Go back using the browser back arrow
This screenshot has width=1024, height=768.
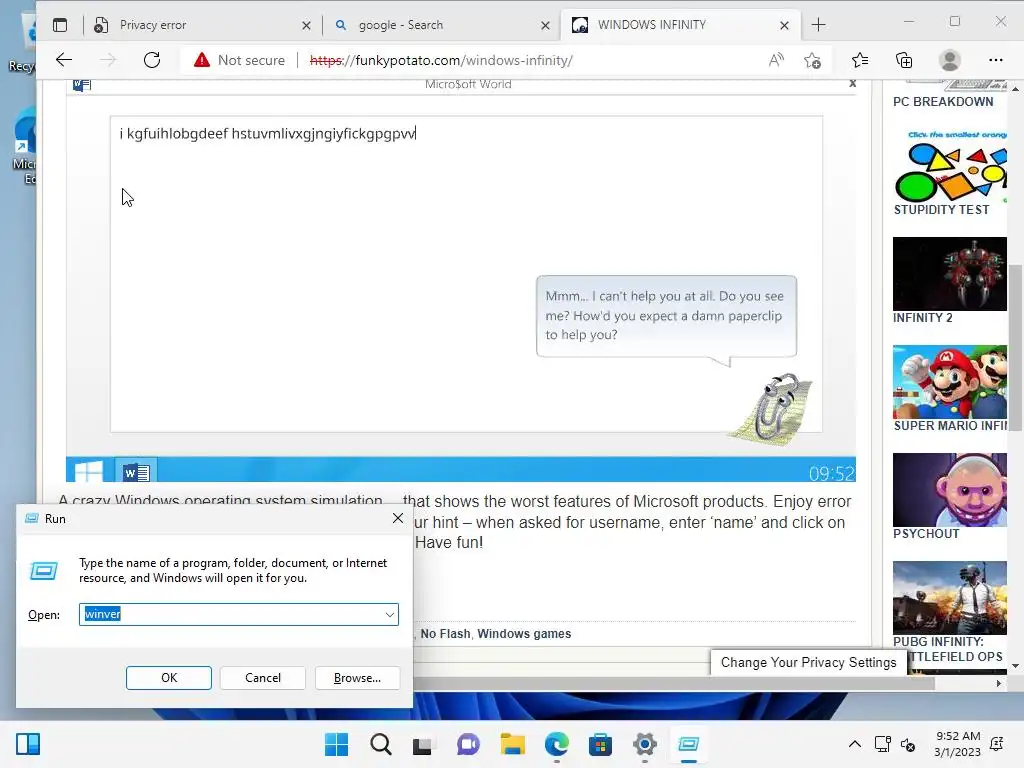click(63, 60)
